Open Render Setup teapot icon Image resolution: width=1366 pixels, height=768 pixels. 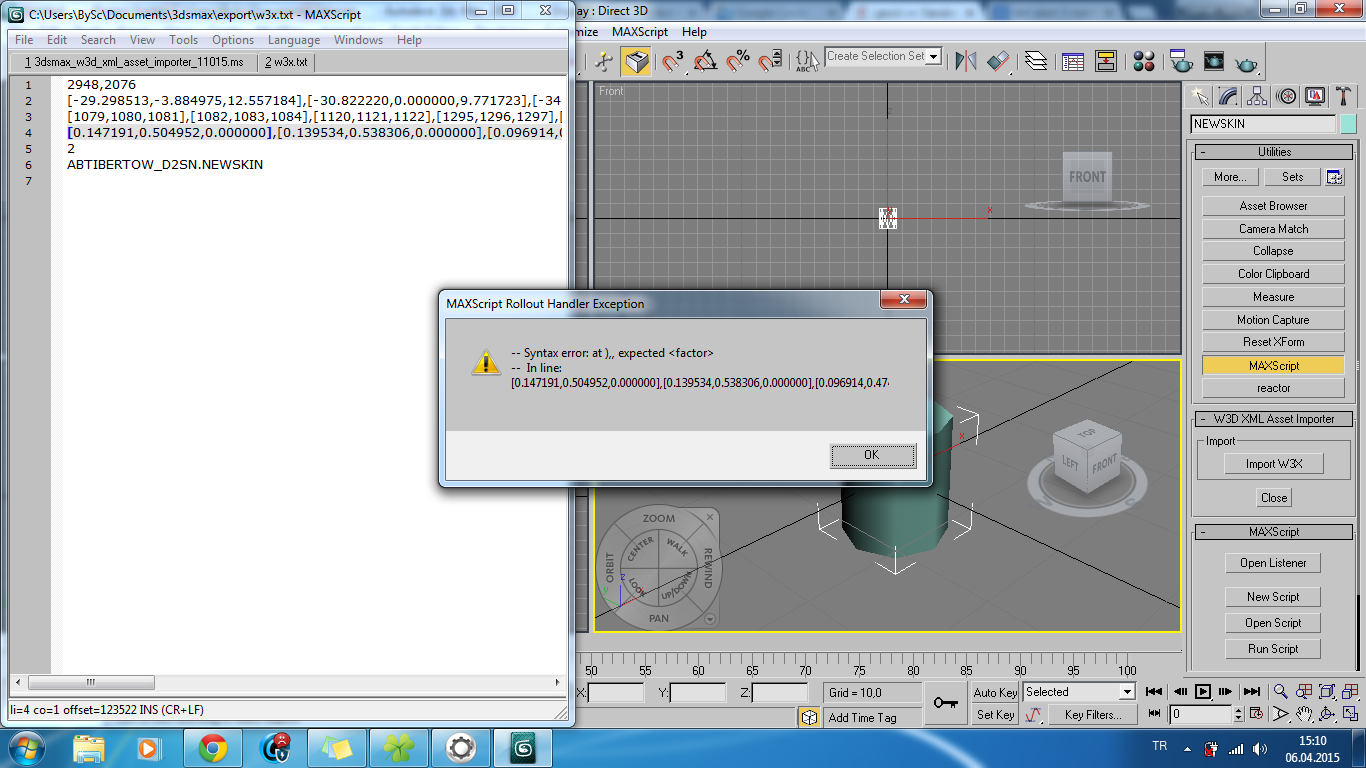tap(1181, 62)
